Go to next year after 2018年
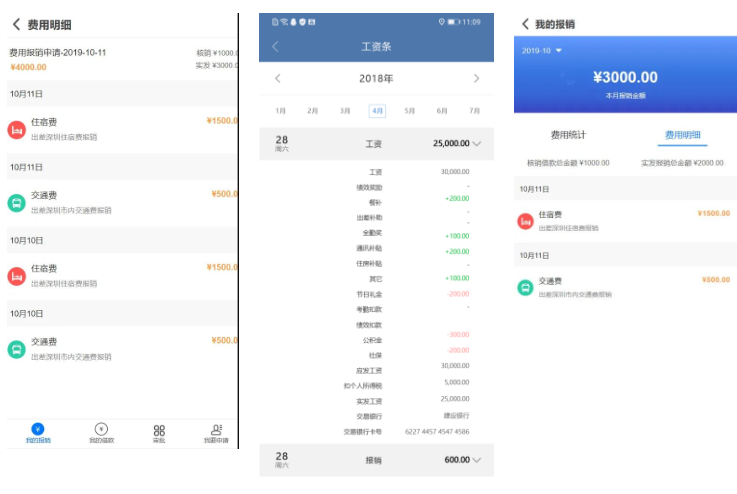This screenshot has height=494, width=737. [475, 78]
